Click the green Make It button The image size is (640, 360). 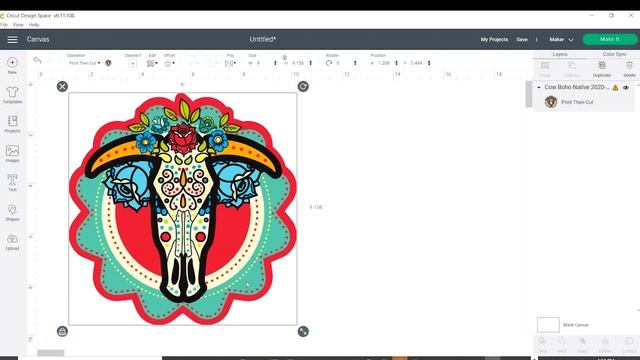(x=610, y=39)
